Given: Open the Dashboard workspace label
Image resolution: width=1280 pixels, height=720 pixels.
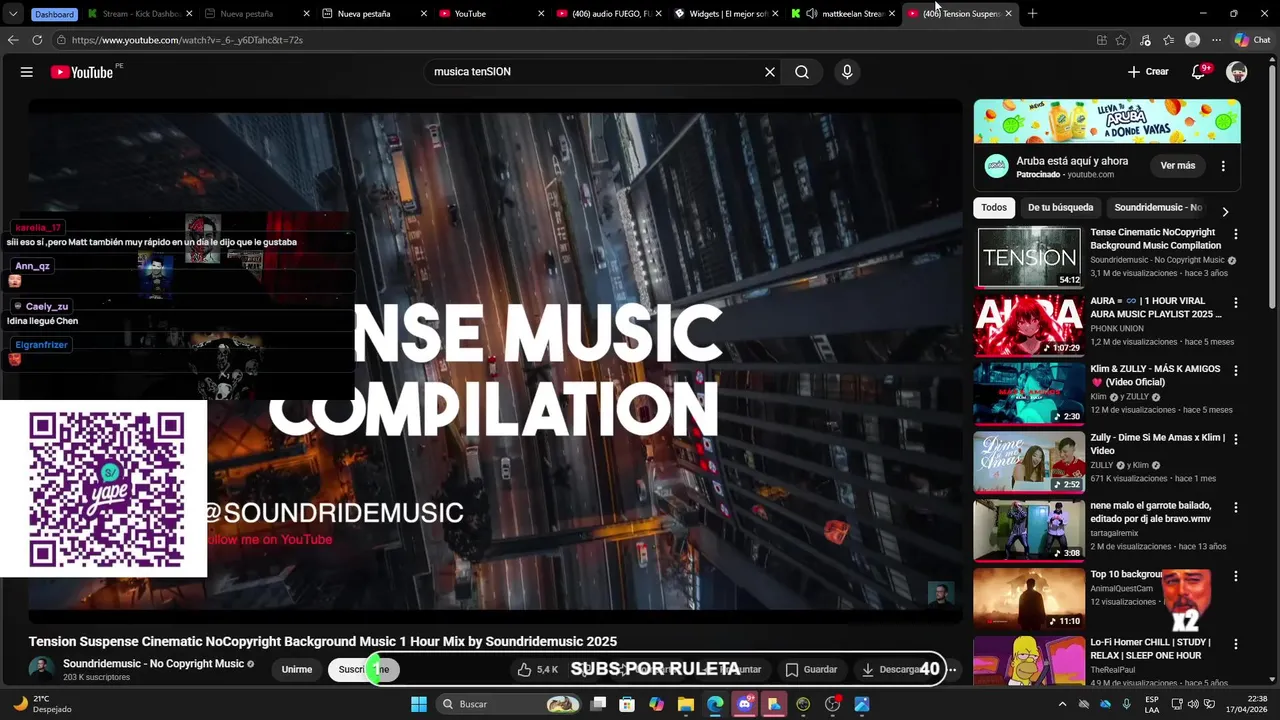Looking at the screenshot, I should click(53, 14).
